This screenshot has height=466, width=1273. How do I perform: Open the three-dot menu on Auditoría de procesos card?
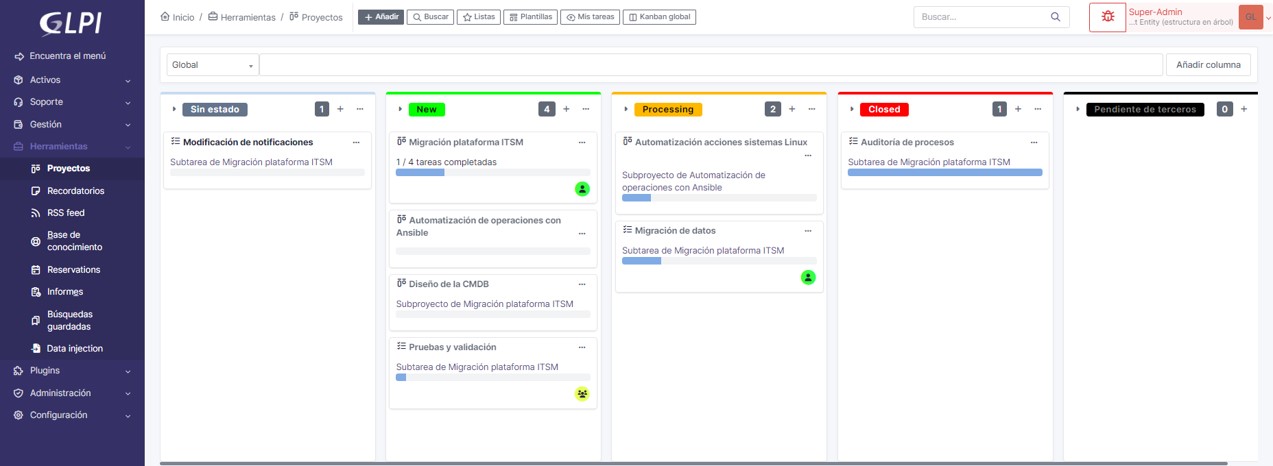tap(1034, 143)
